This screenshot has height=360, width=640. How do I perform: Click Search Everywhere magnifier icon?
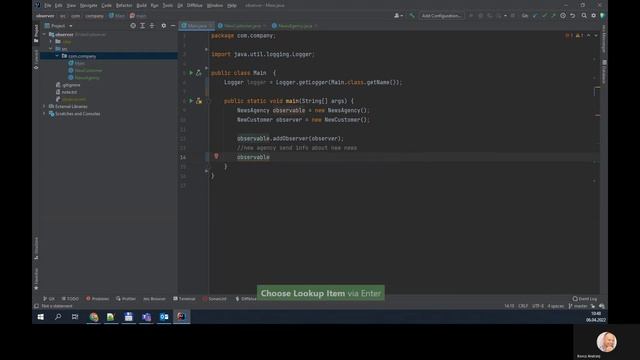point(584,16)
